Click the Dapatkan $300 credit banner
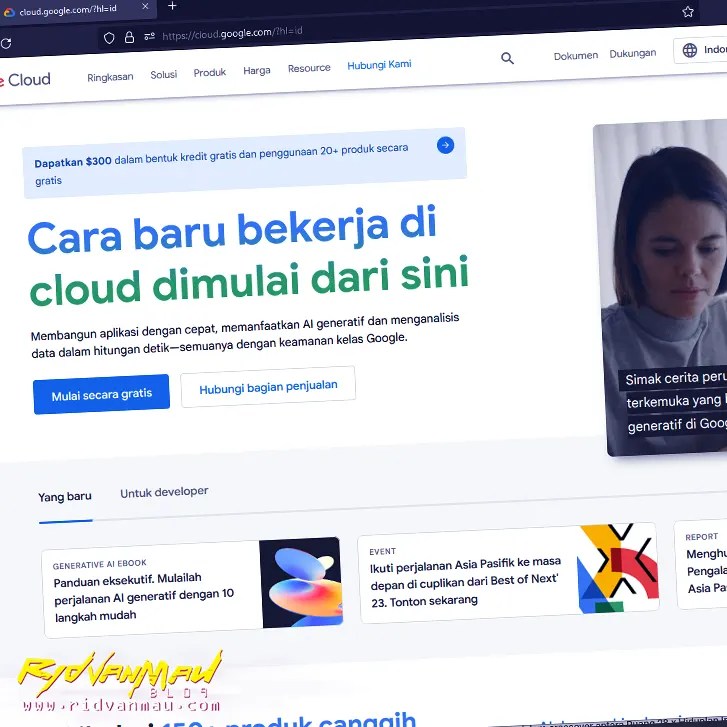The width and height of the screenshot is (727, 727). 245,163
